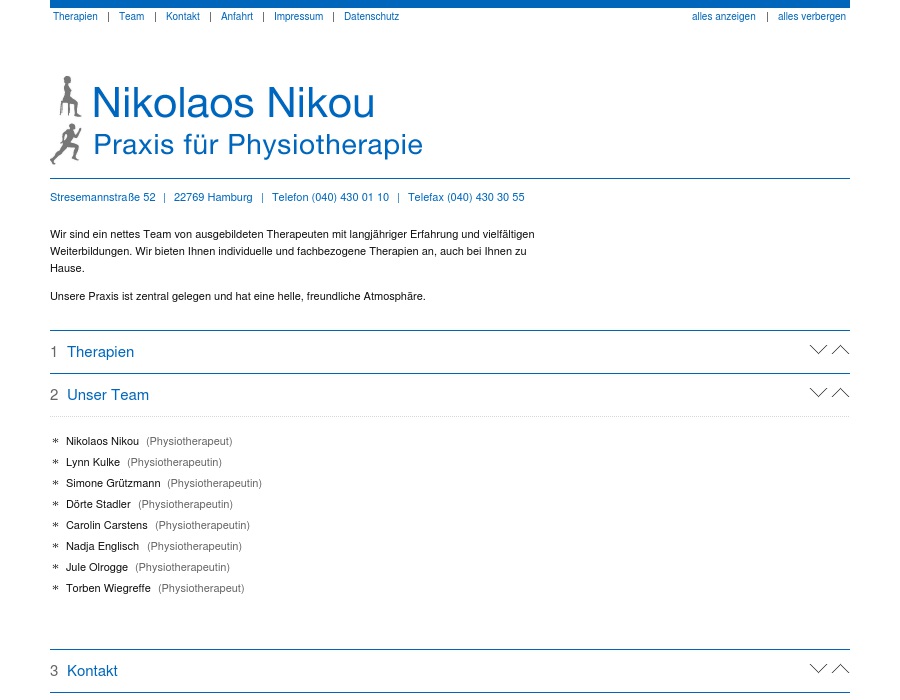900x700 pixels.
Task: Click the seated person pictogram in the logo
Action: click(68, 96)
